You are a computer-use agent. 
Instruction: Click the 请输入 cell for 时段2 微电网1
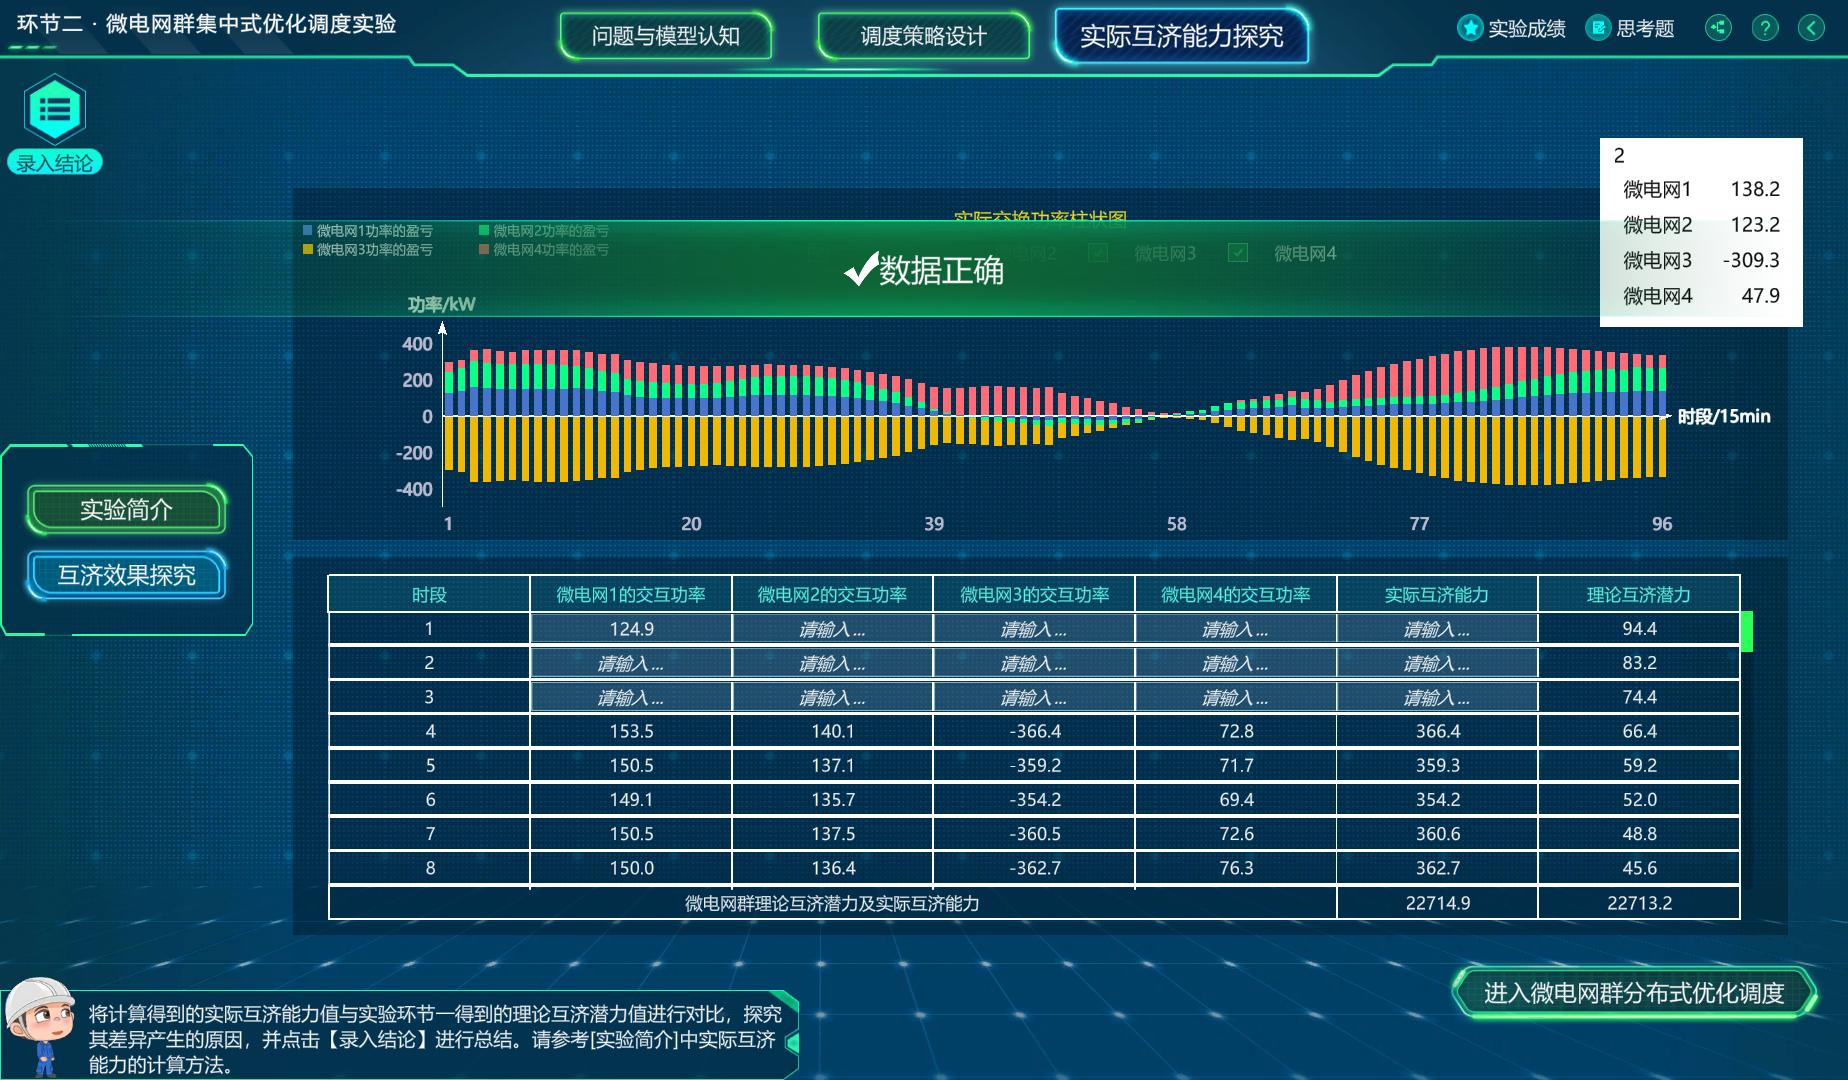(x=631, y=662)
